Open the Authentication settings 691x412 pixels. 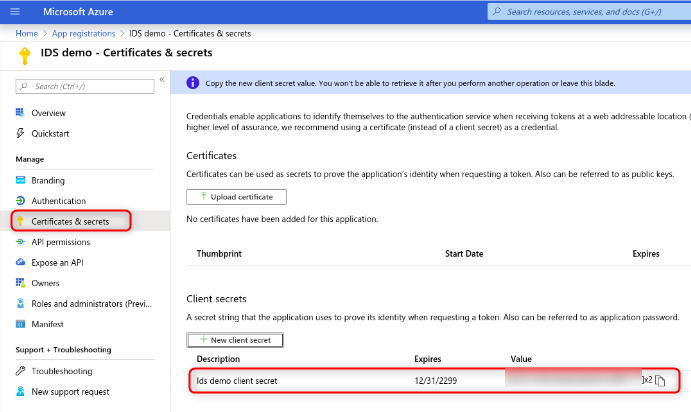coord(59,201)
